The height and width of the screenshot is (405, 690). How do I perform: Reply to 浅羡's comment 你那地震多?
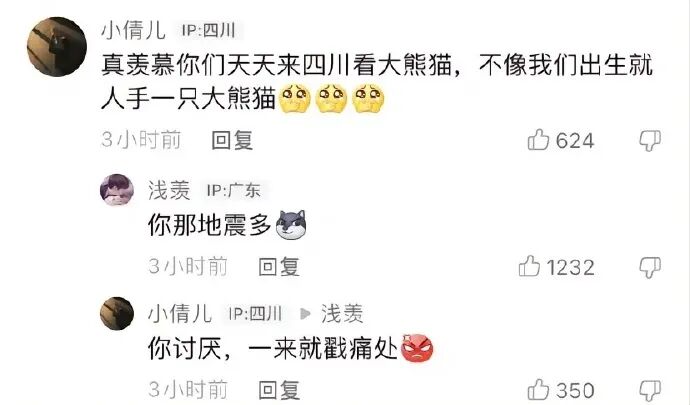(279, 267)
